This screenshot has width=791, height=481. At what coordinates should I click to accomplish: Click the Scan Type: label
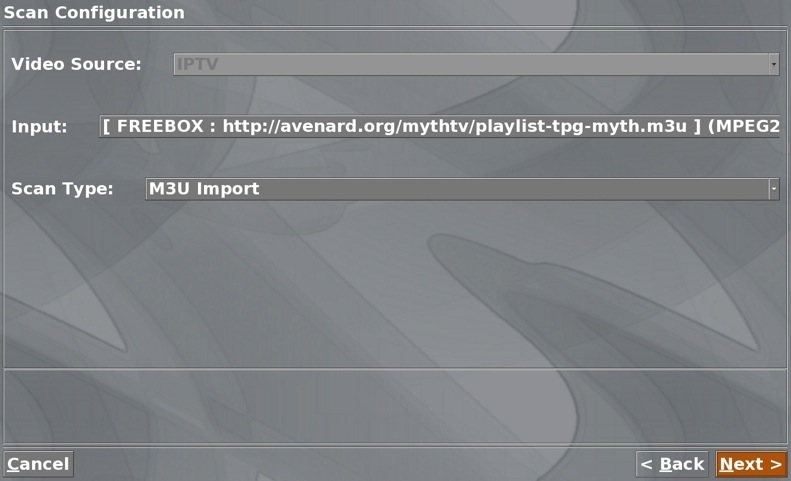point(62,189)
